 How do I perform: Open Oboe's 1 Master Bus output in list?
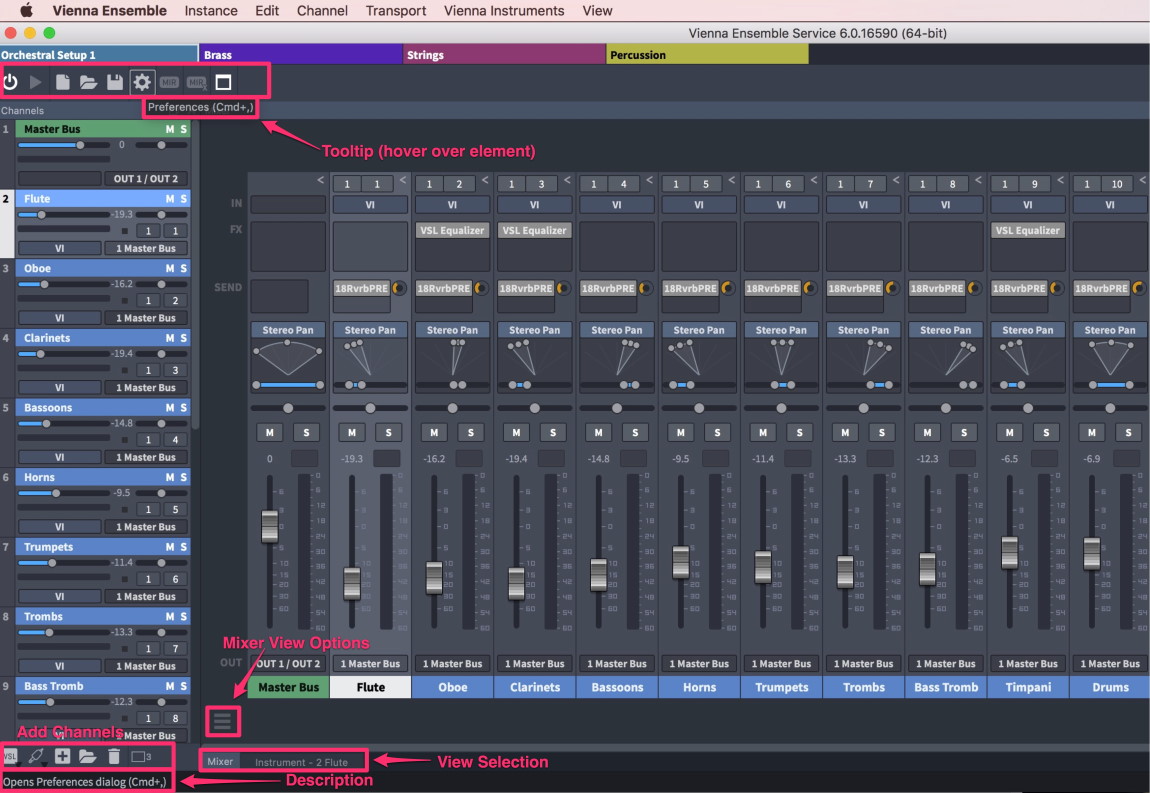pyautogui.click(x=145, y=318)
